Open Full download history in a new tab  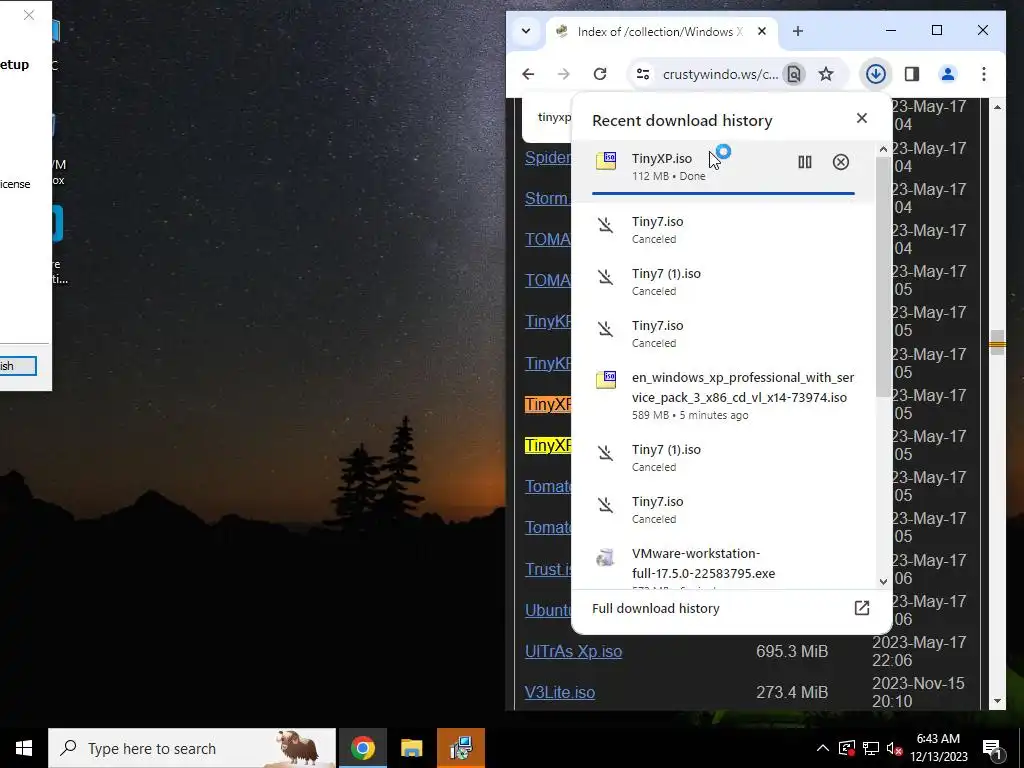pos(861,608)
